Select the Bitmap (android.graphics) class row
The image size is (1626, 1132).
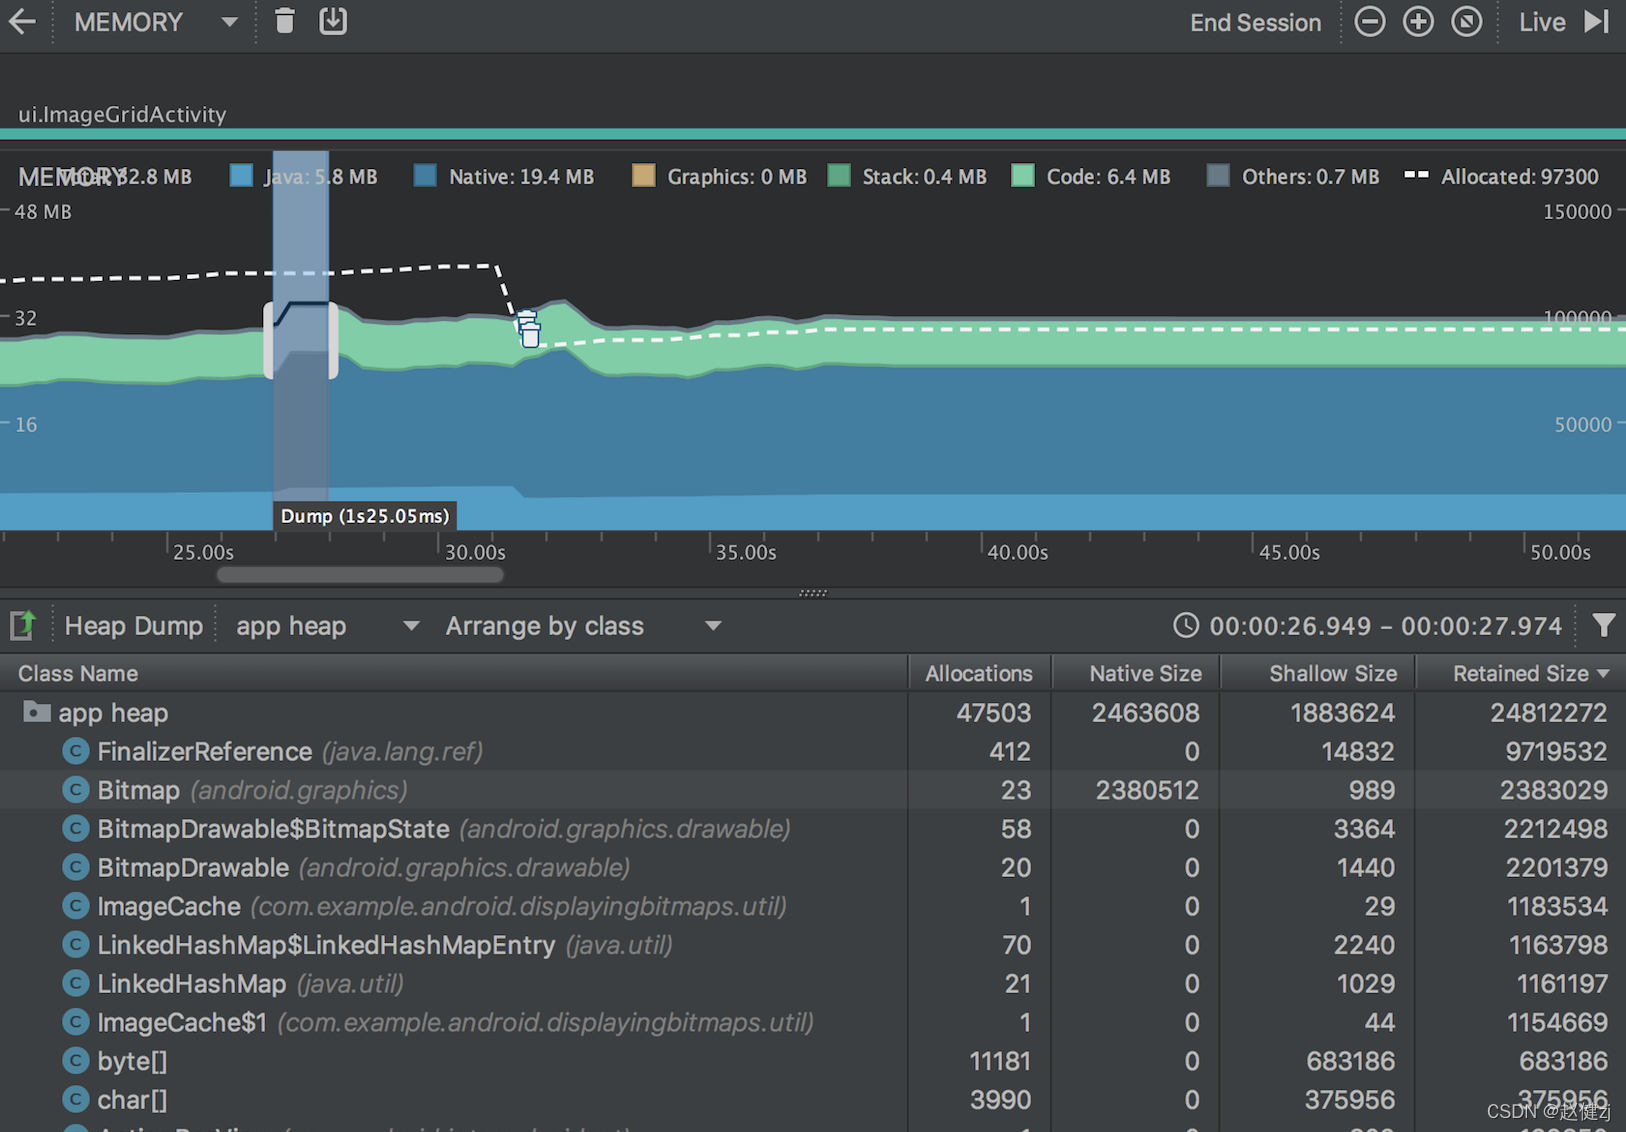point(813,790)
